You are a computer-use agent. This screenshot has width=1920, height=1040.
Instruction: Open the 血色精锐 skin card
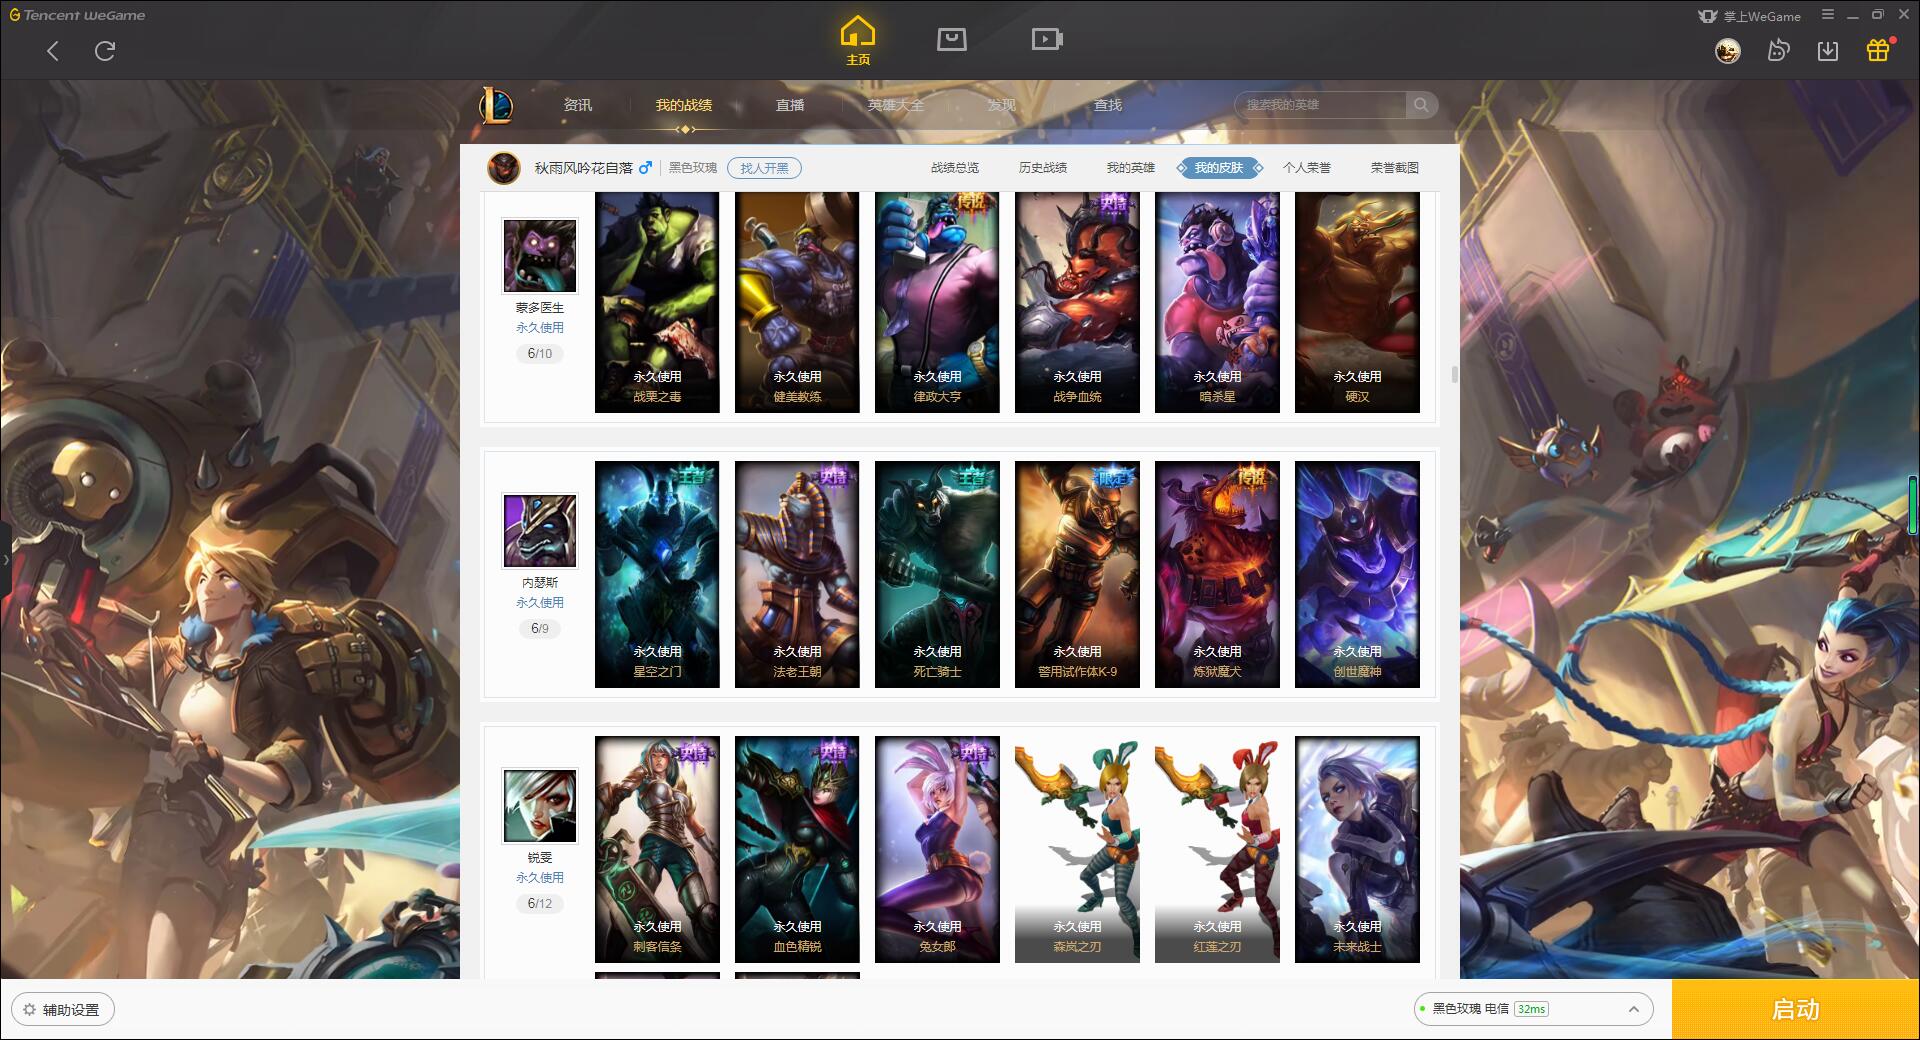pos(797,849)
